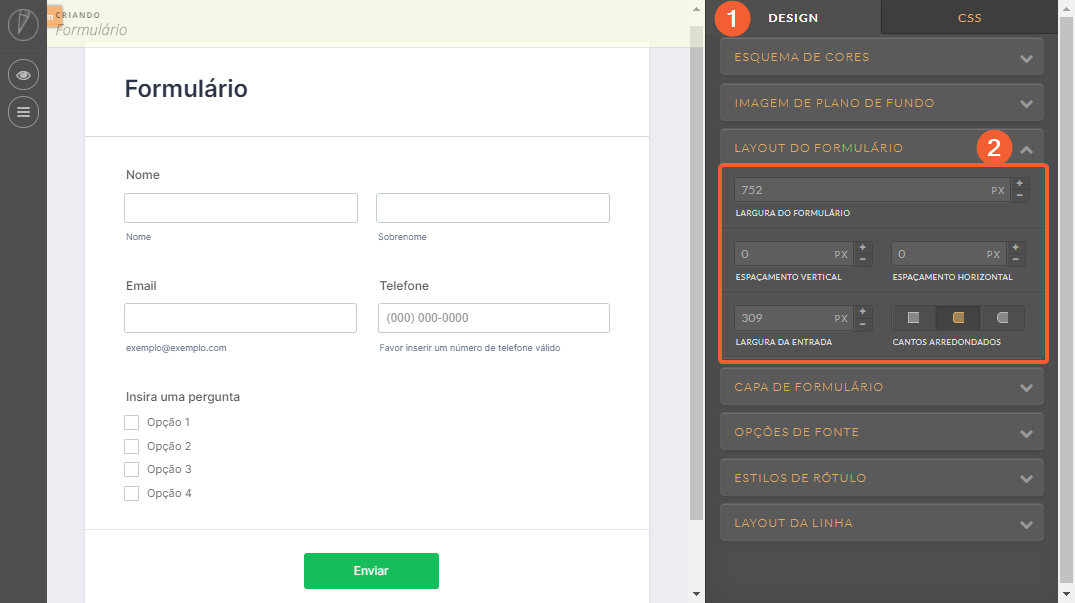Open the hamburger menu in the left sidebar
The height and width of the screenshot is (603, 1075).
pos(23,112)
